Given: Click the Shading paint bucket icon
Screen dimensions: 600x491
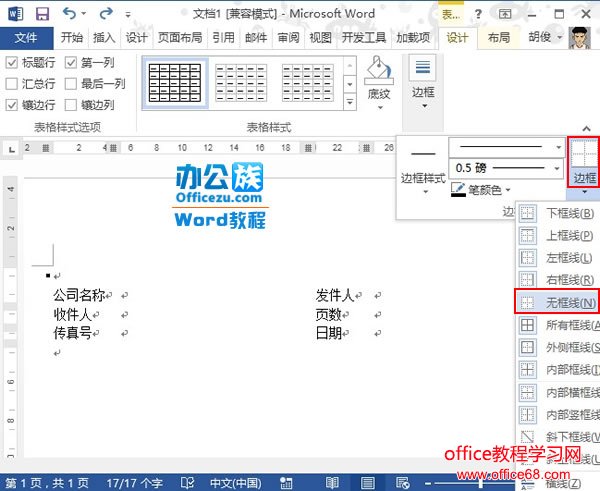Looking at the screenshot, I should pyautogui.click(x=378, y=70).
